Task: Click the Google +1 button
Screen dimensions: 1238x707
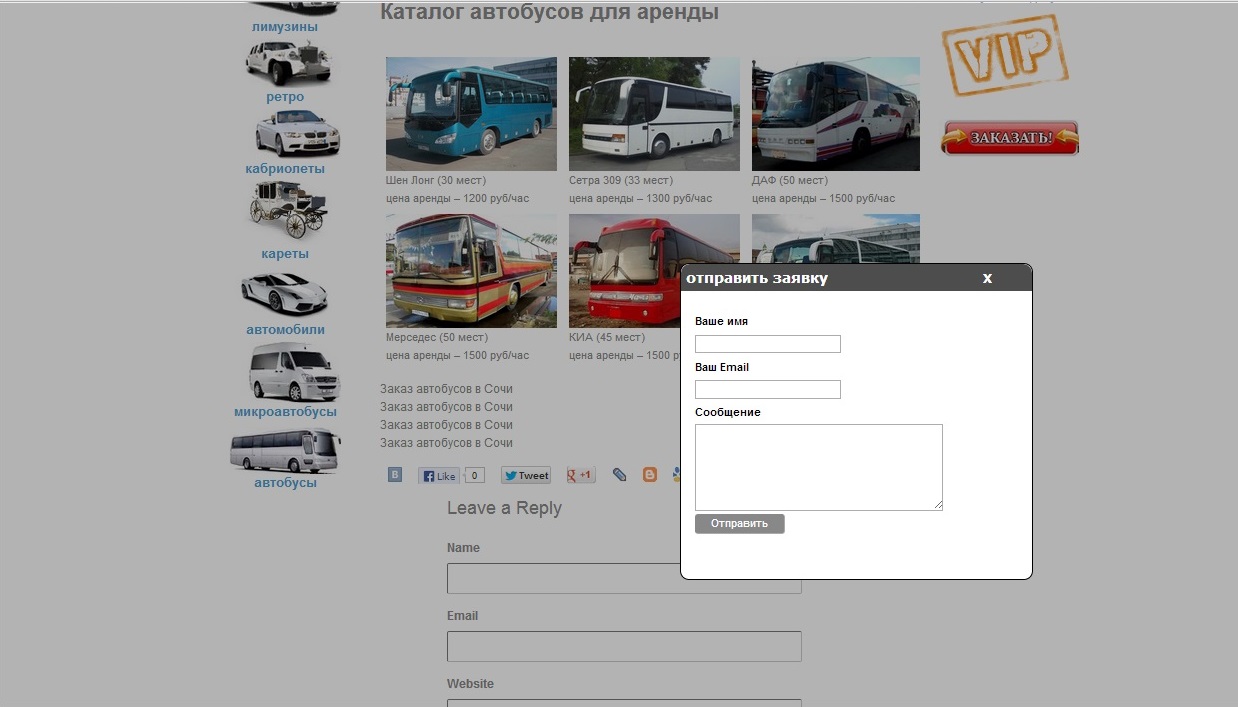Action: point(581,475)
